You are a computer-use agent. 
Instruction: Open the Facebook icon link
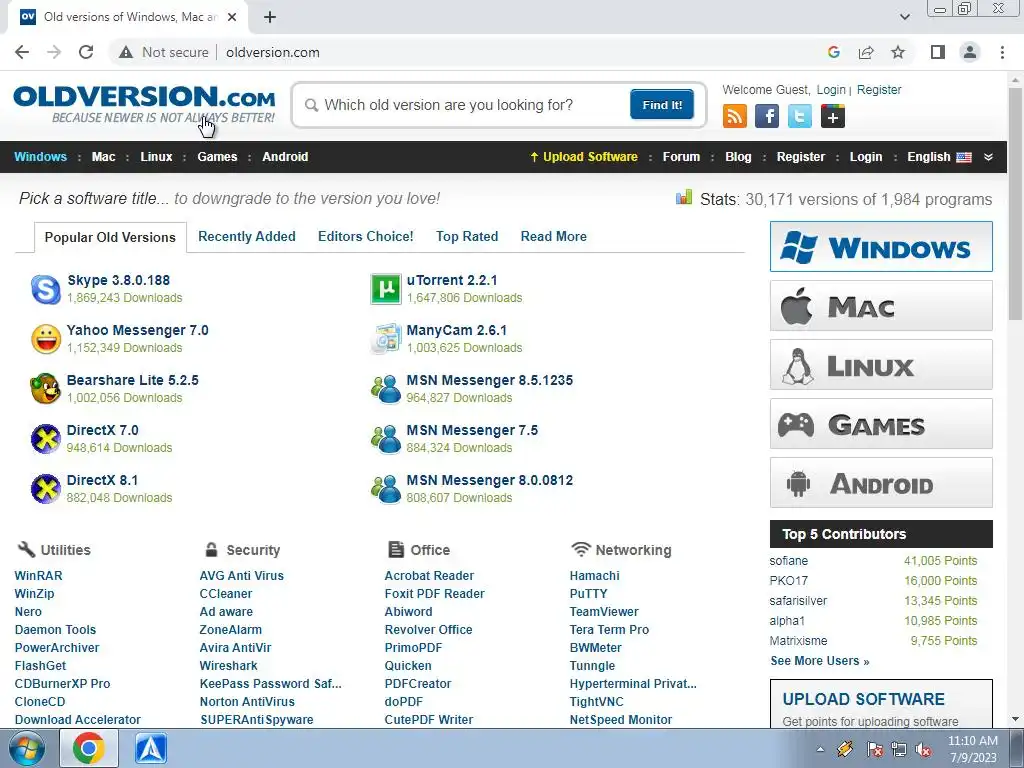coord(767,116)
